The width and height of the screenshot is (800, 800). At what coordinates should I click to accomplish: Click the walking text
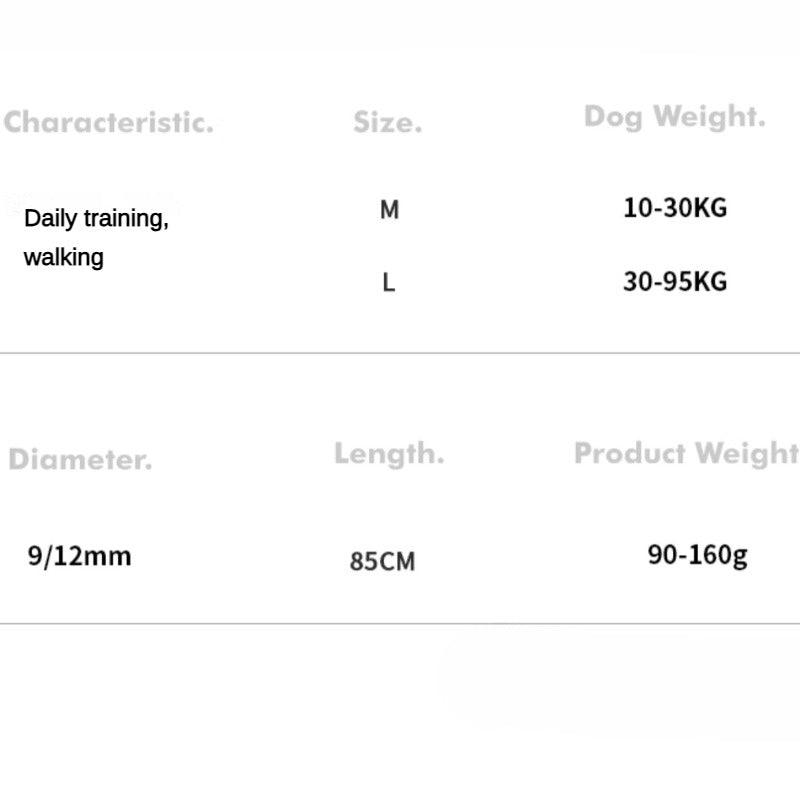(x=63, y=257)
